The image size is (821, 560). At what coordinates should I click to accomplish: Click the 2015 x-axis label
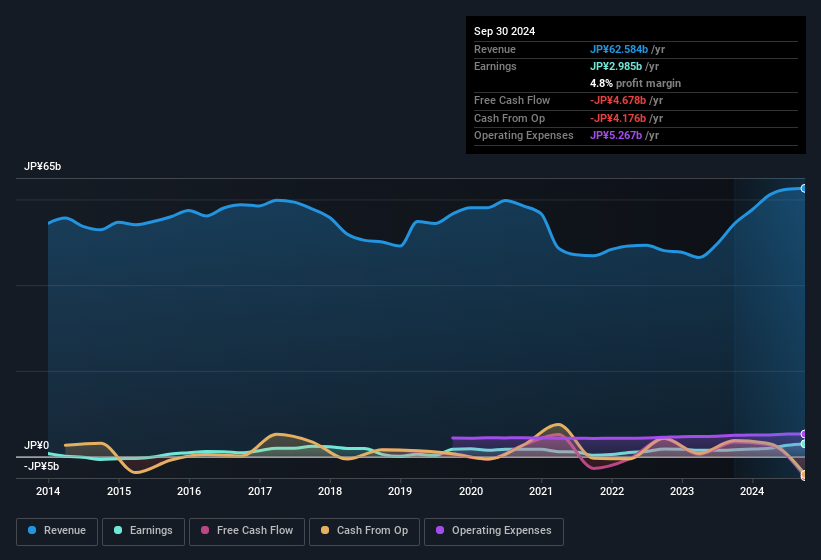point(119,491)
